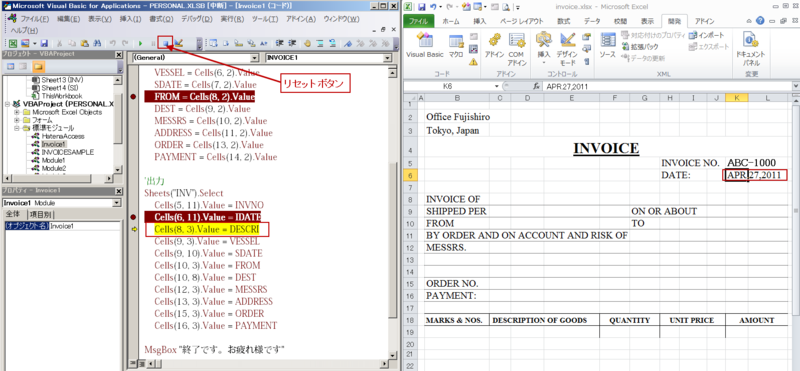Image resolution: width=800 pixels, height=371 pixels.
Task: Click the インポート button in XML group
Action: pos(706,35)
